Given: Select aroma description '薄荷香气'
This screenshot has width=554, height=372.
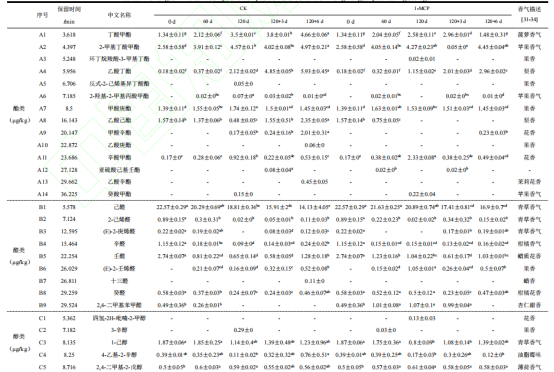Looking at the screenshot, I should point(529,367).
